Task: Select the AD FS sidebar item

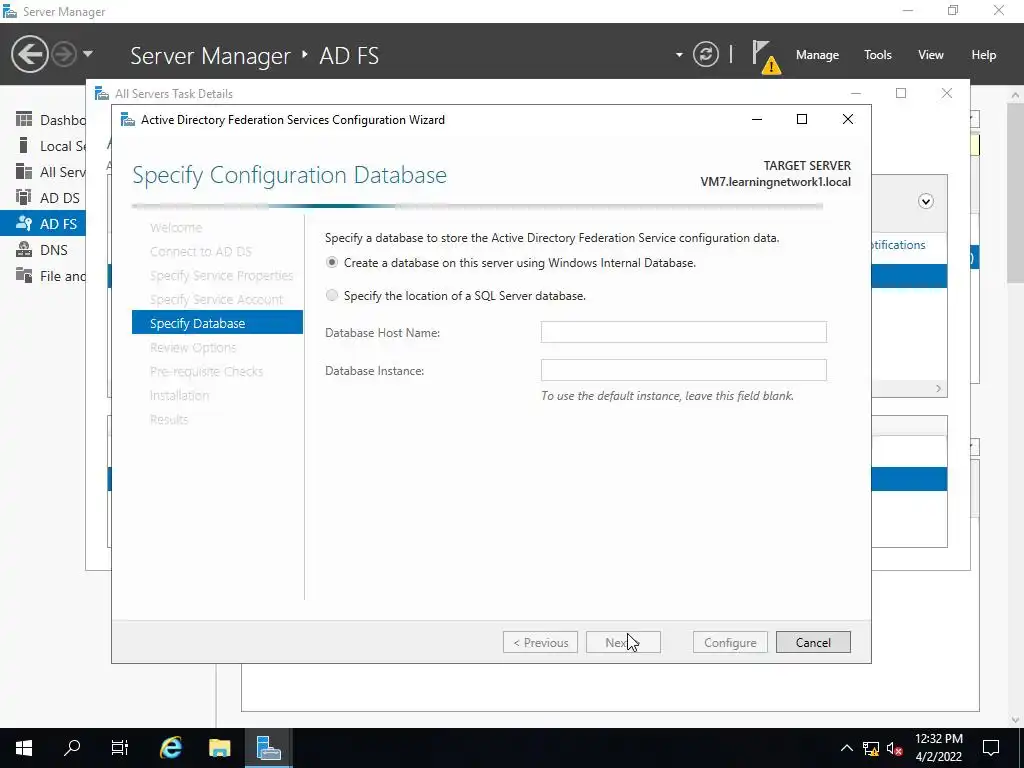Action: click(42, 223)
